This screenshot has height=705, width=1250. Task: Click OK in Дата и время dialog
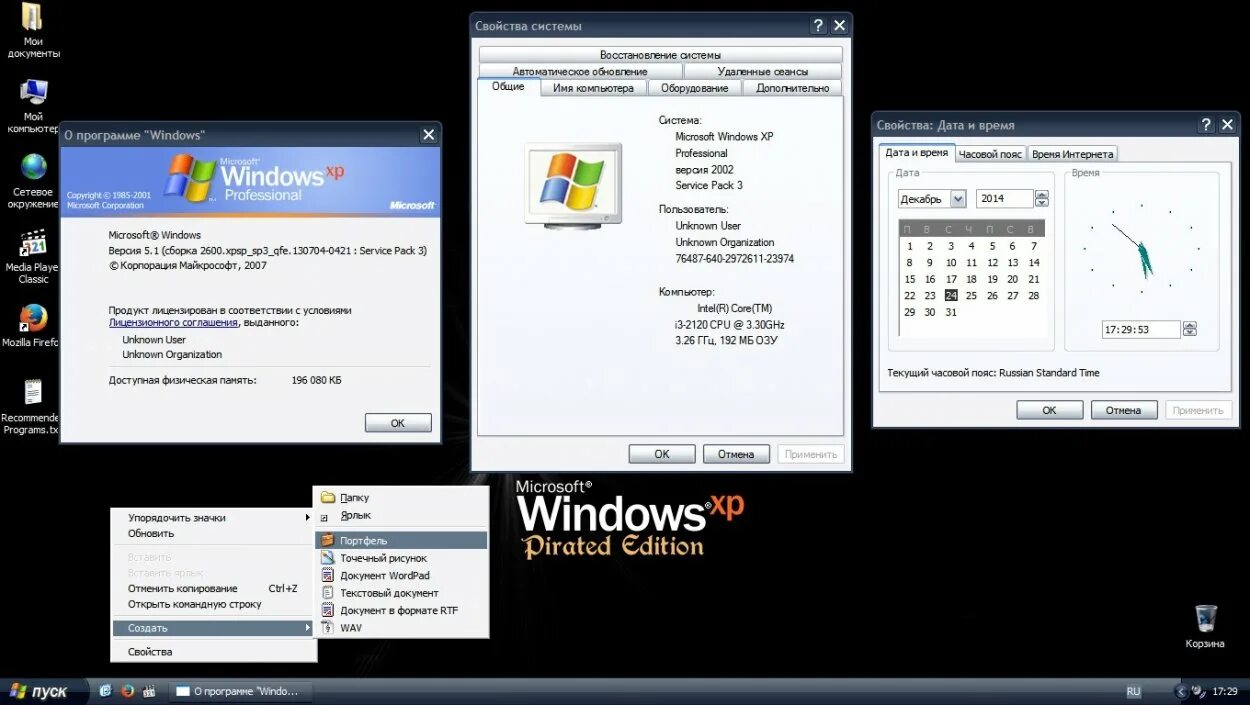tap(1050, 410)
